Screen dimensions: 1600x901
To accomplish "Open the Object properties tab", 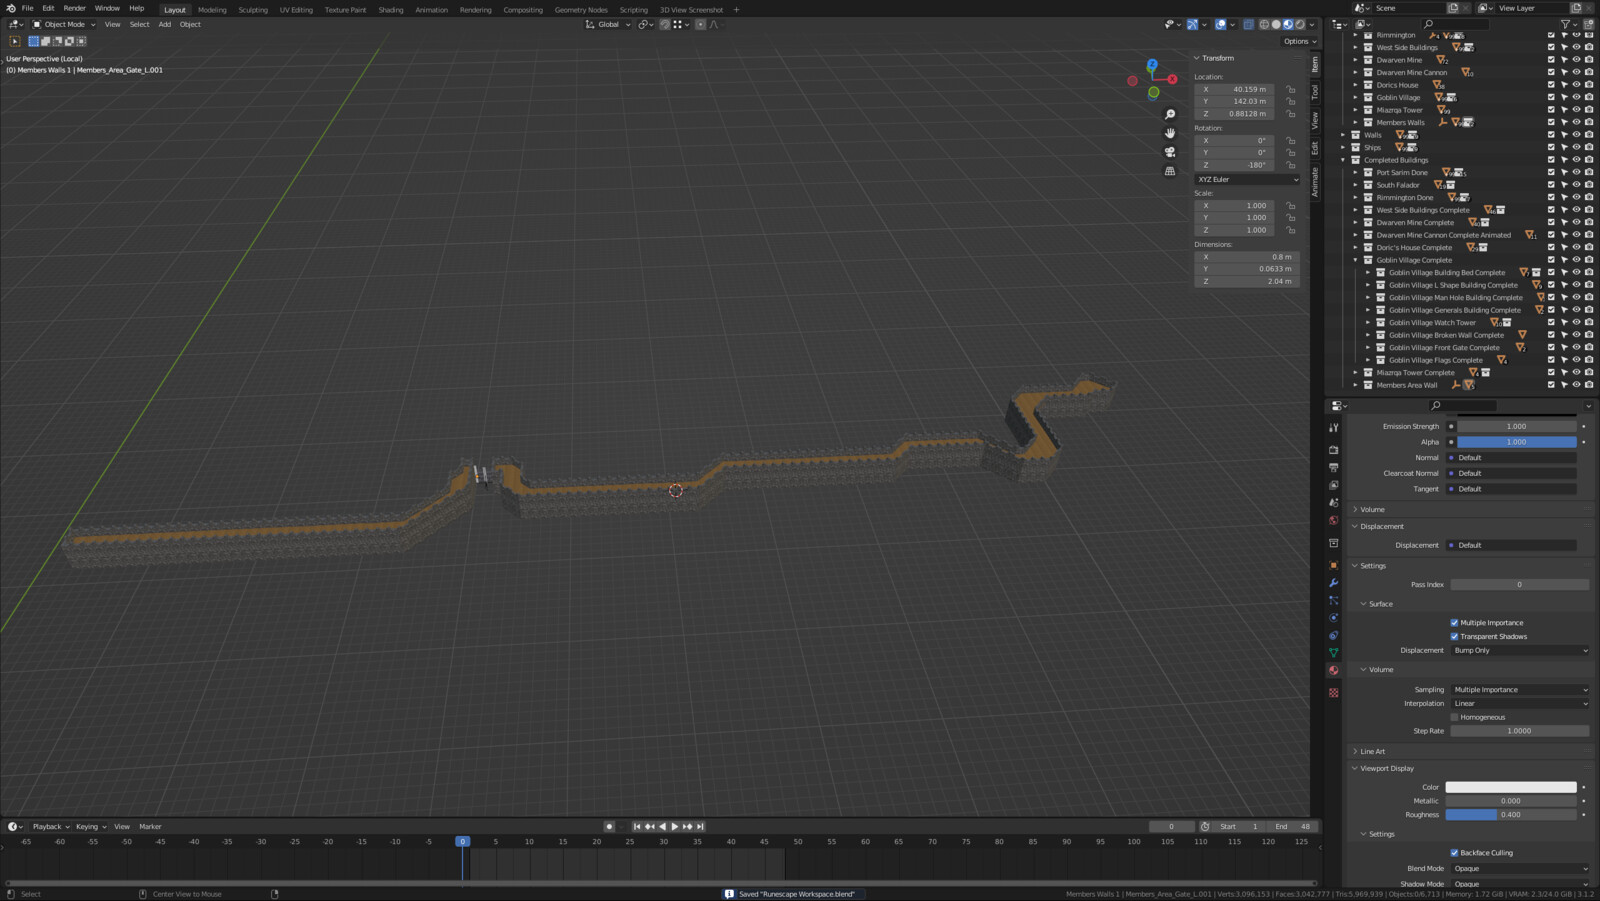I will pos(1334,565).
